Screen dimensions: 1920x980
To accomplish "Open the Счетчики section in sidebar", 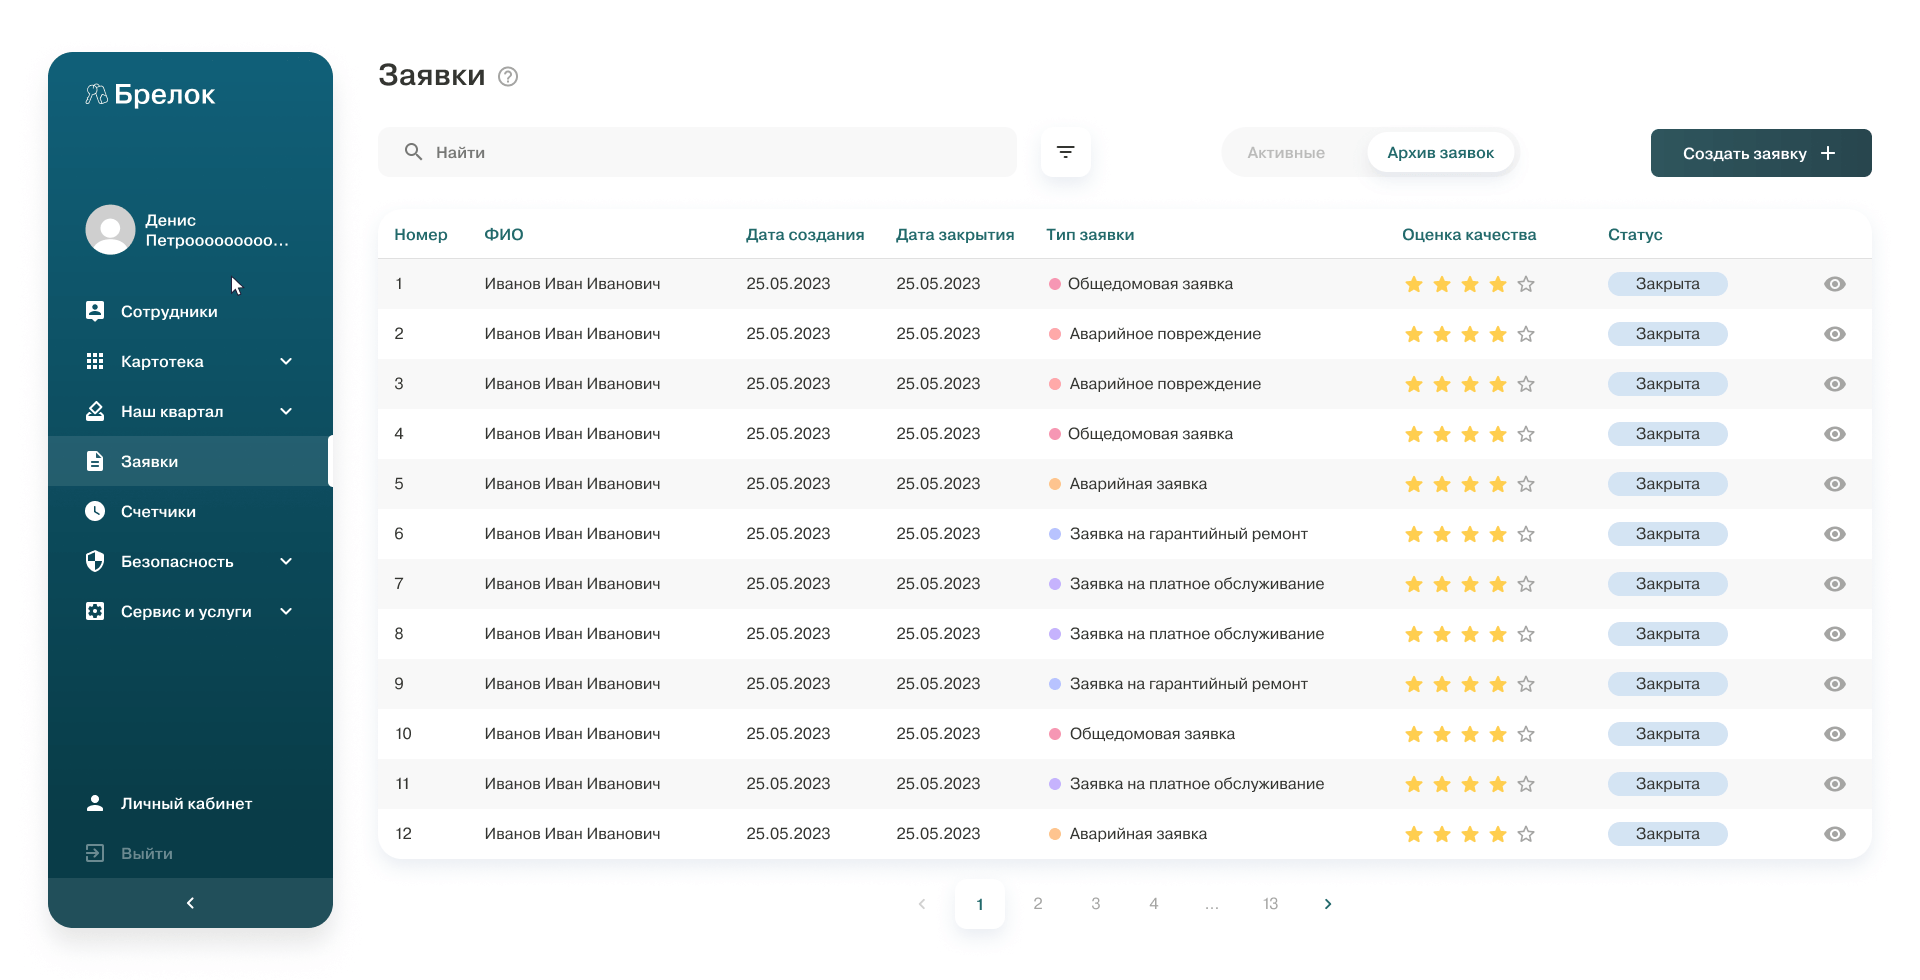I will click(x=158, y=512).
